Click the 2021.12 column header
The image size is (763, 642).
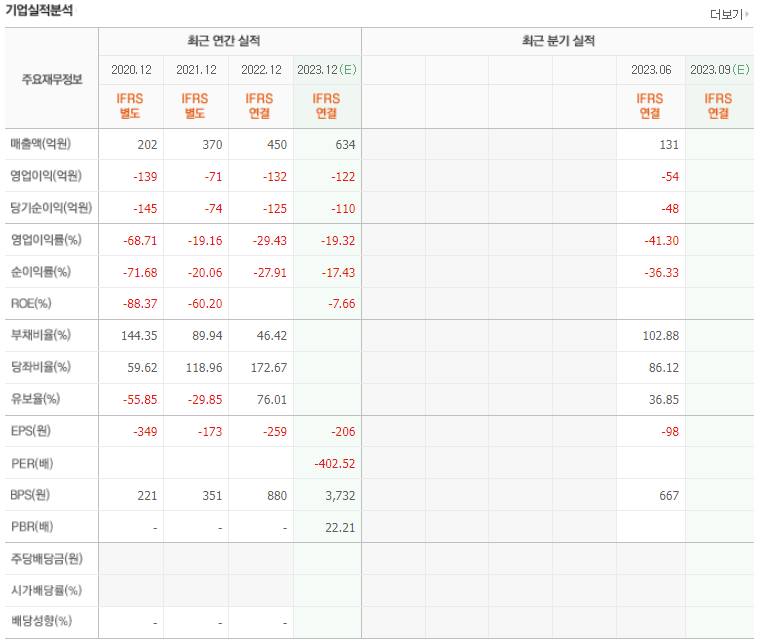196,70
